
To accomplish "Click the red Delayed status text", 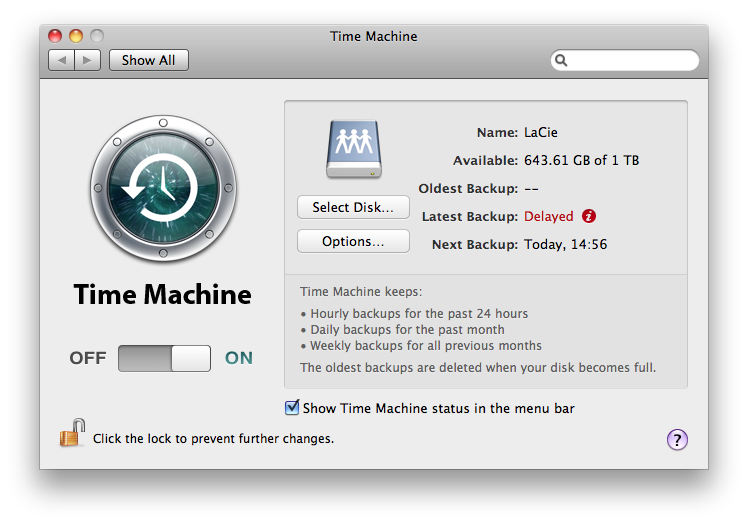I will tap(549, 216).
